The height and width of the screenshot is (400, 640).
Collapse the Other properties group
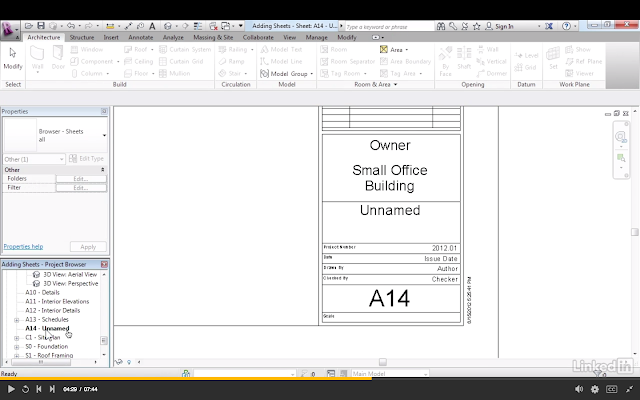[x=102, y=169]
